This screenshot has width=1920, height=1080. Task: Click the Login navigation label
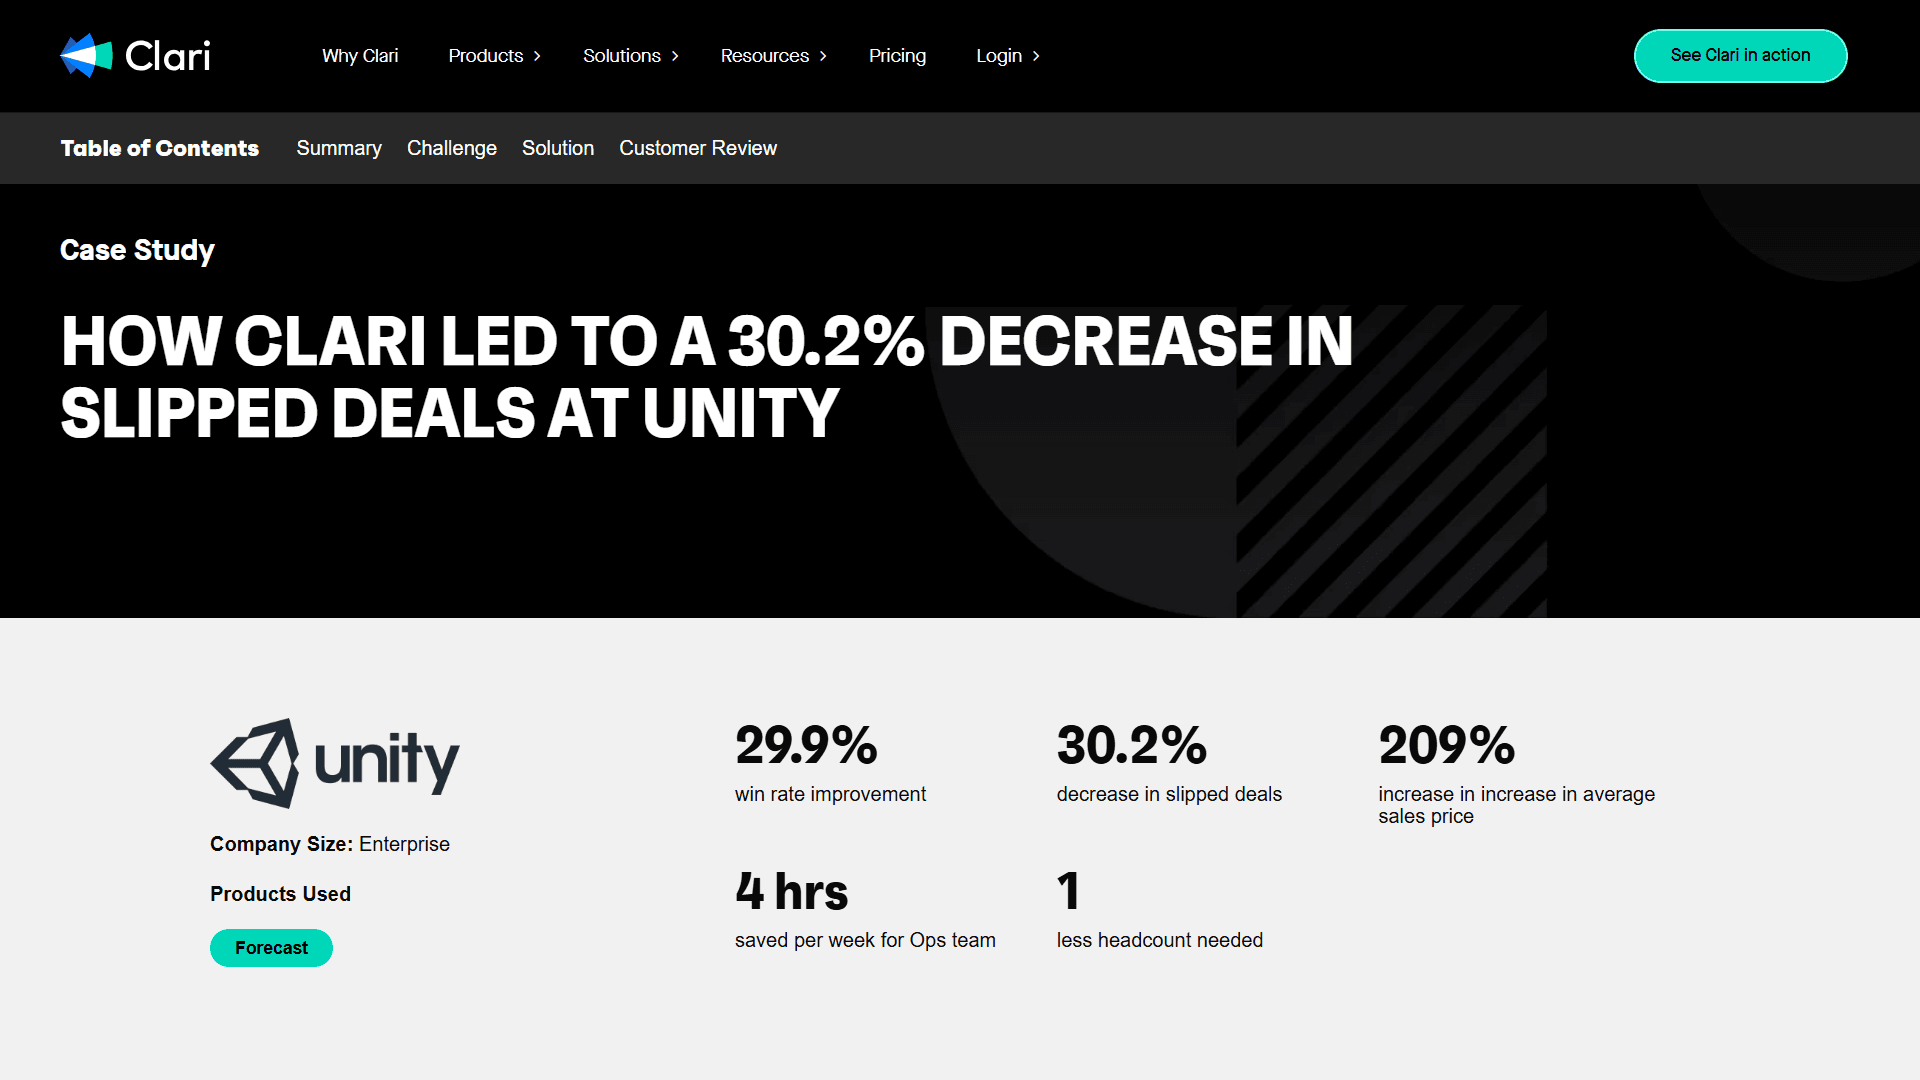click(x=998, y=56)
